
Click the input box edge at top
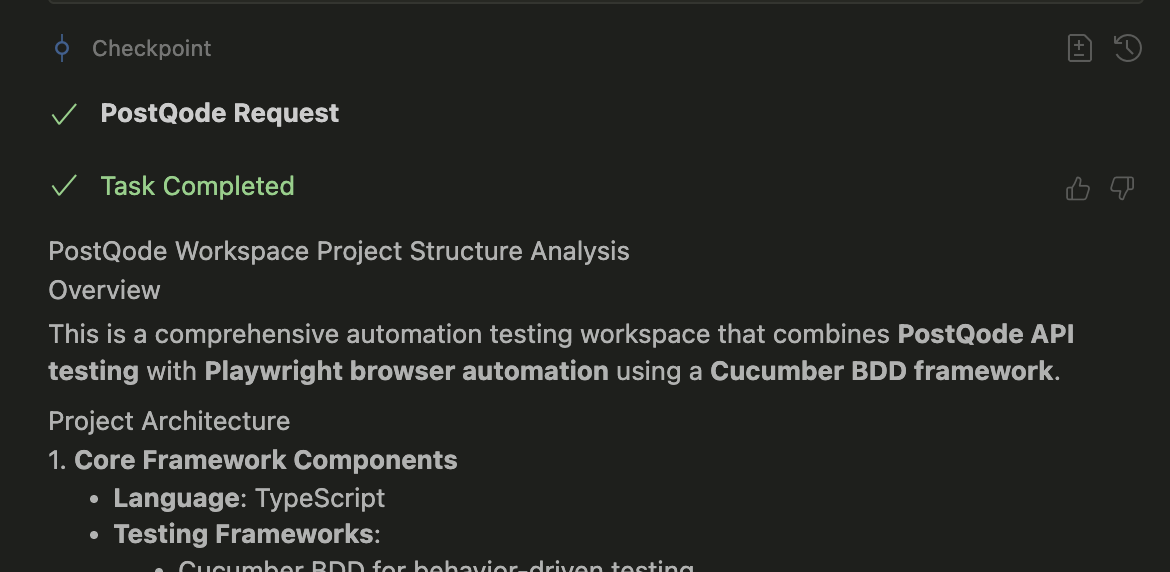[x=595, y=3]
